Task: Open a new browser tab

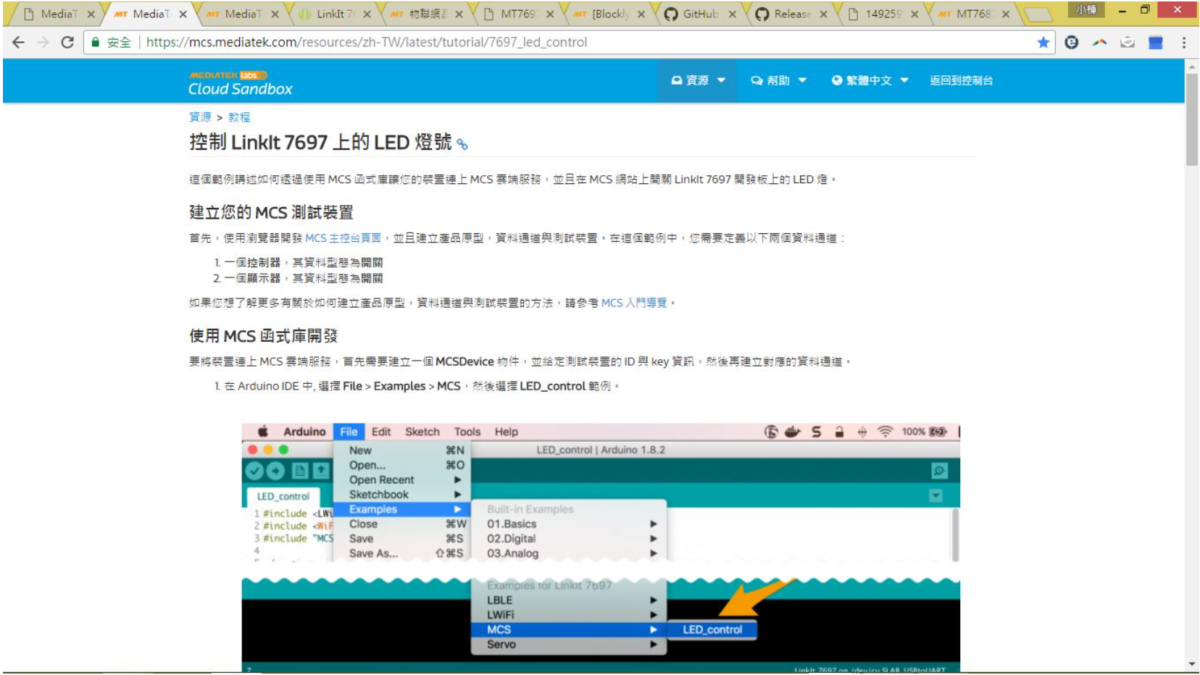Action: (1039, 15)
